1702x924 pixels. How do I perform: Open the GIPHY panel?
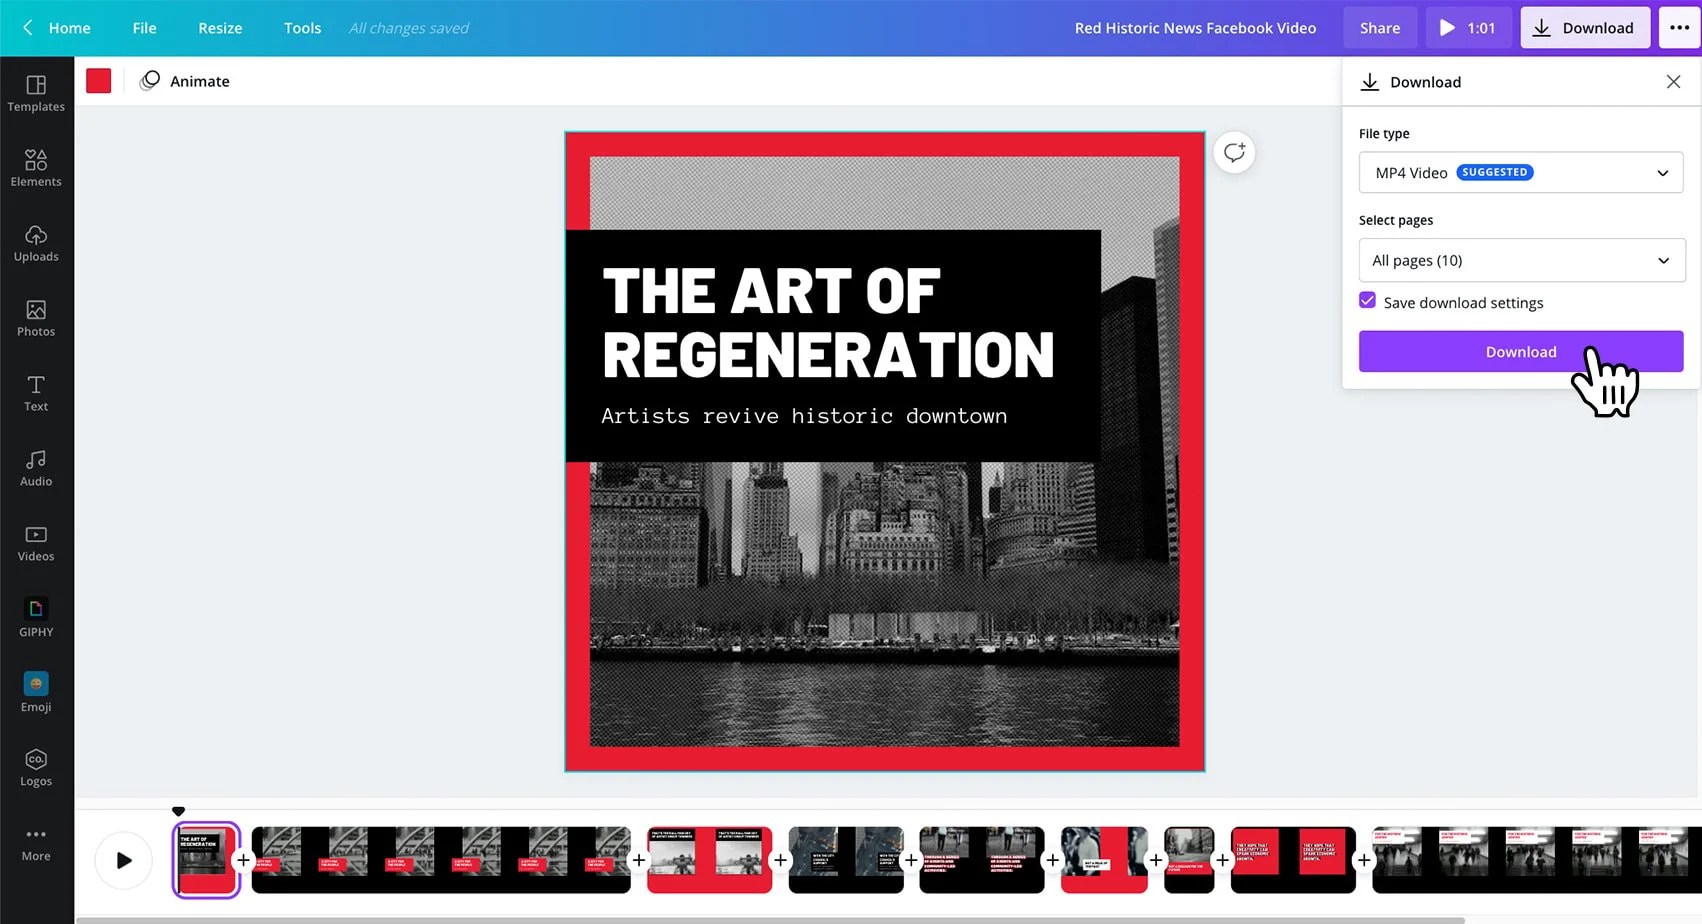[x=36, y=616]
